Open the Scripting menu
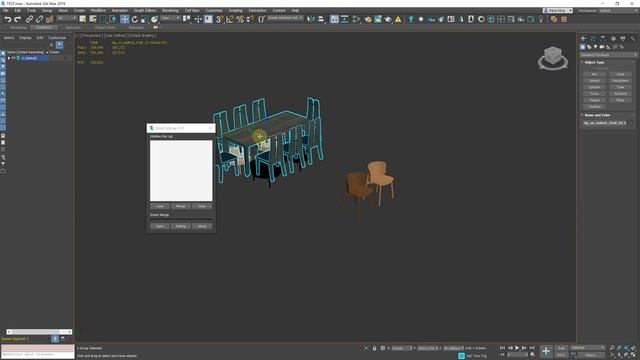The width and height of the screenshot is (640, 360). 236,10
